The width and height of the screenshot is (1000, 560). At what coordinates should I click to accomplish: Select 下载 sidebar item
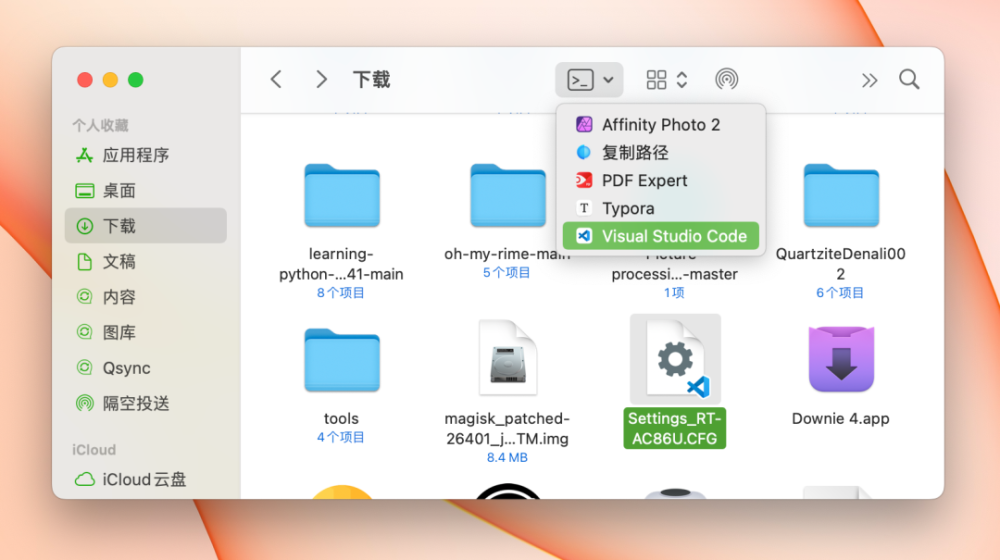tap(145, 226)
